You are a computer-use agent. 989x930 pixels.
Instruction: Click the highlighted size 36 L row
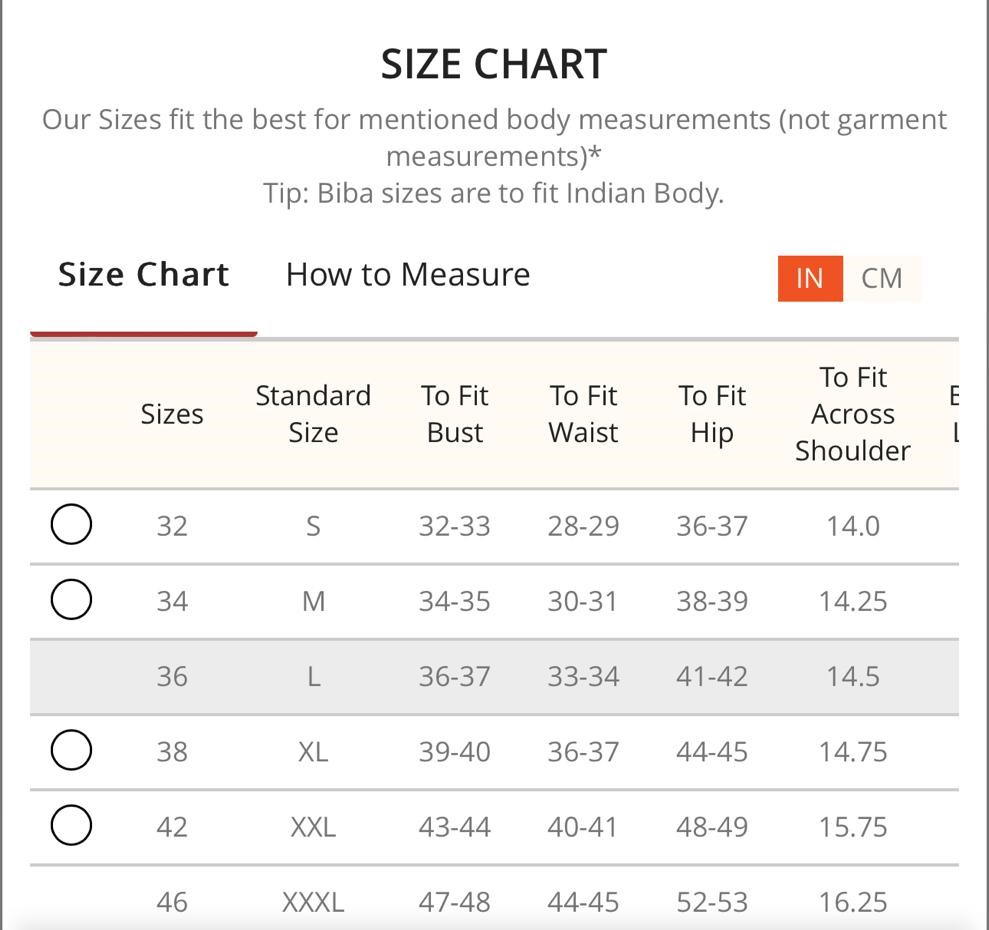pos(494,677)
